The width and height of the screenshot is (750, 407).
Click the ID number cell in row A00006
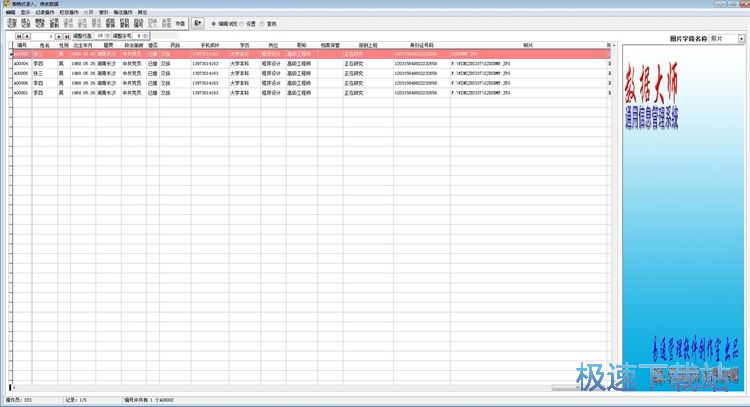(x=421, y=83)
